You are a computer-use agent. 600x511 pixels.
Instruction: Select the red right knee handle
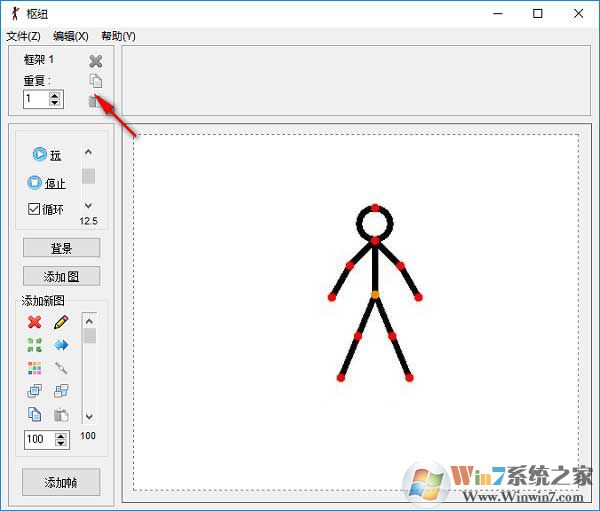[392, 336]
